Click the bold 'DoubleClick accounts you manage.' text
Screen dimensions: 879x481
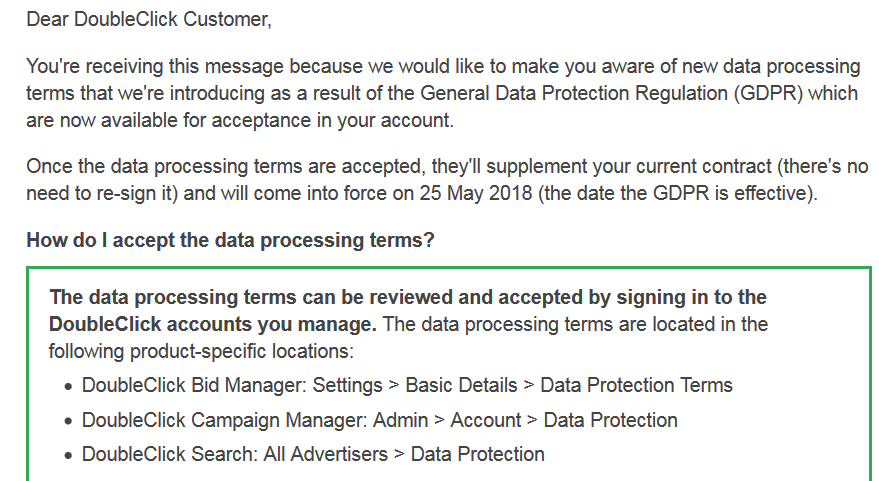tap(212, 324)
